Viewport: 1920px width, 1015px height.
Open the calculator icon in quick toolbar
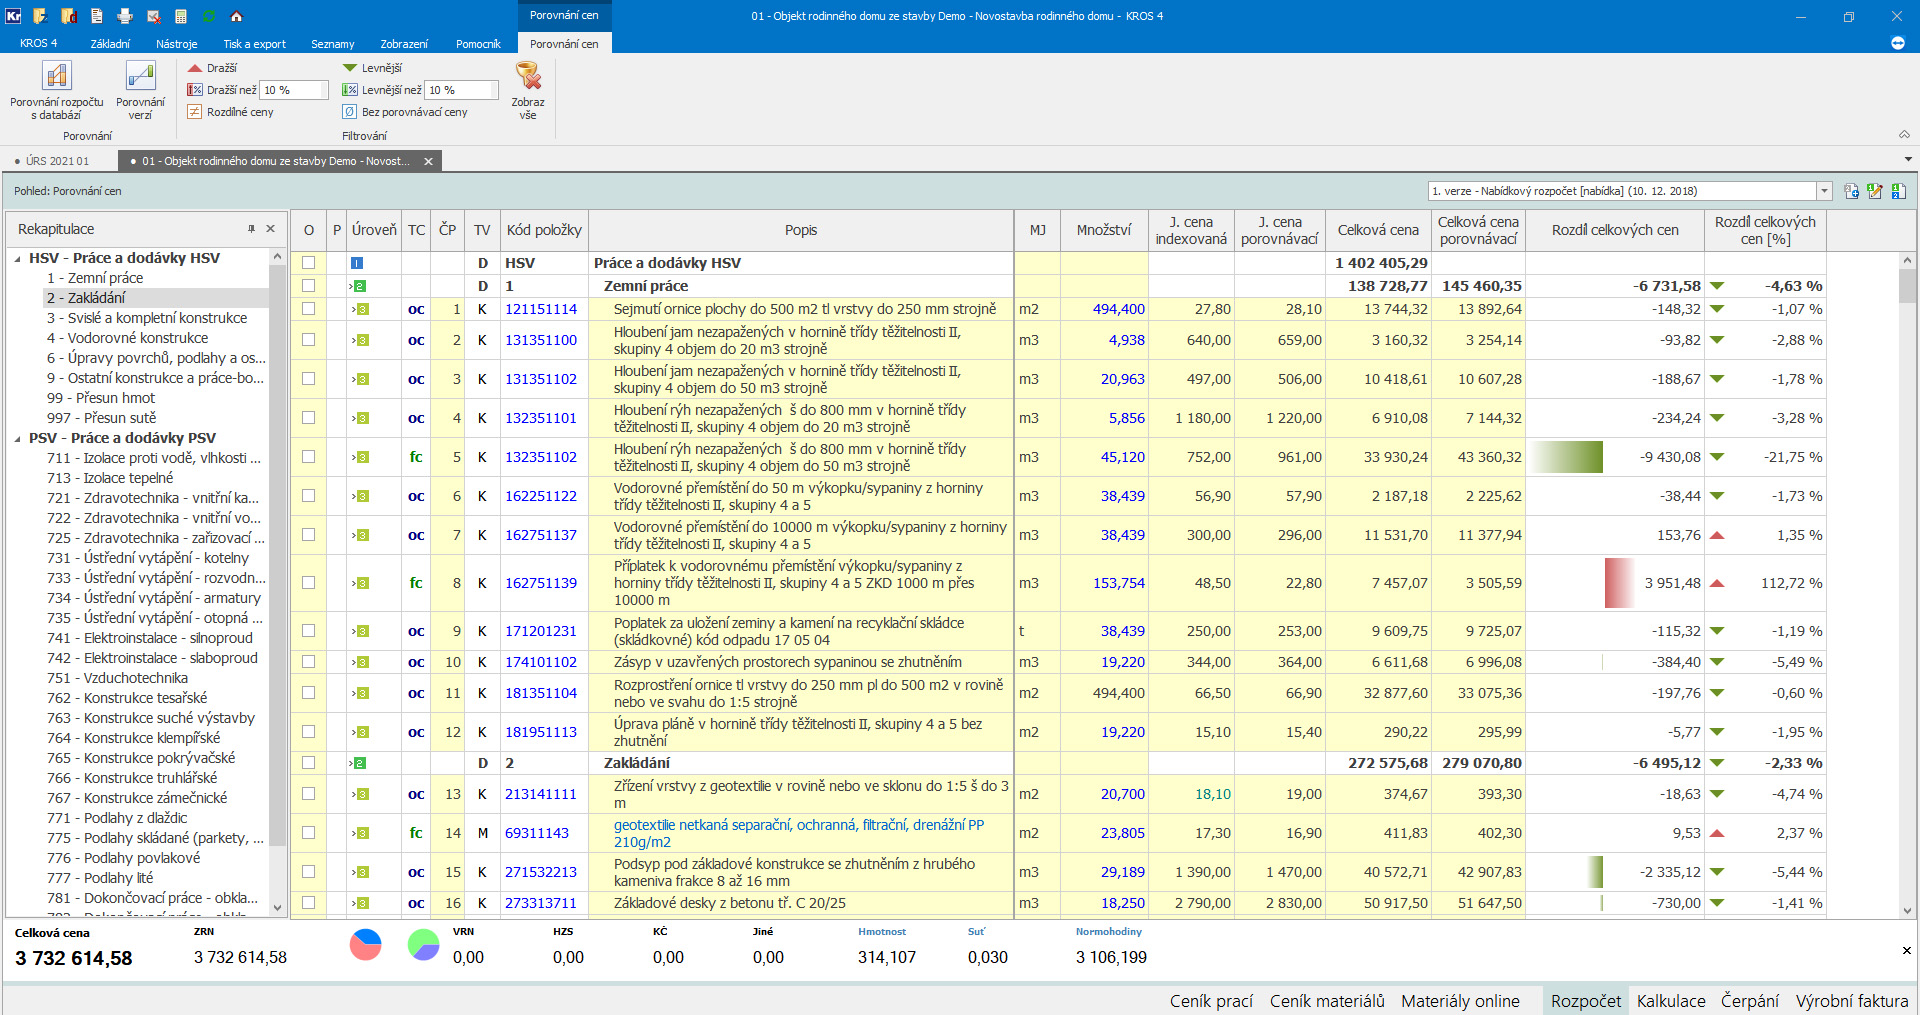(x=181, y=16)
